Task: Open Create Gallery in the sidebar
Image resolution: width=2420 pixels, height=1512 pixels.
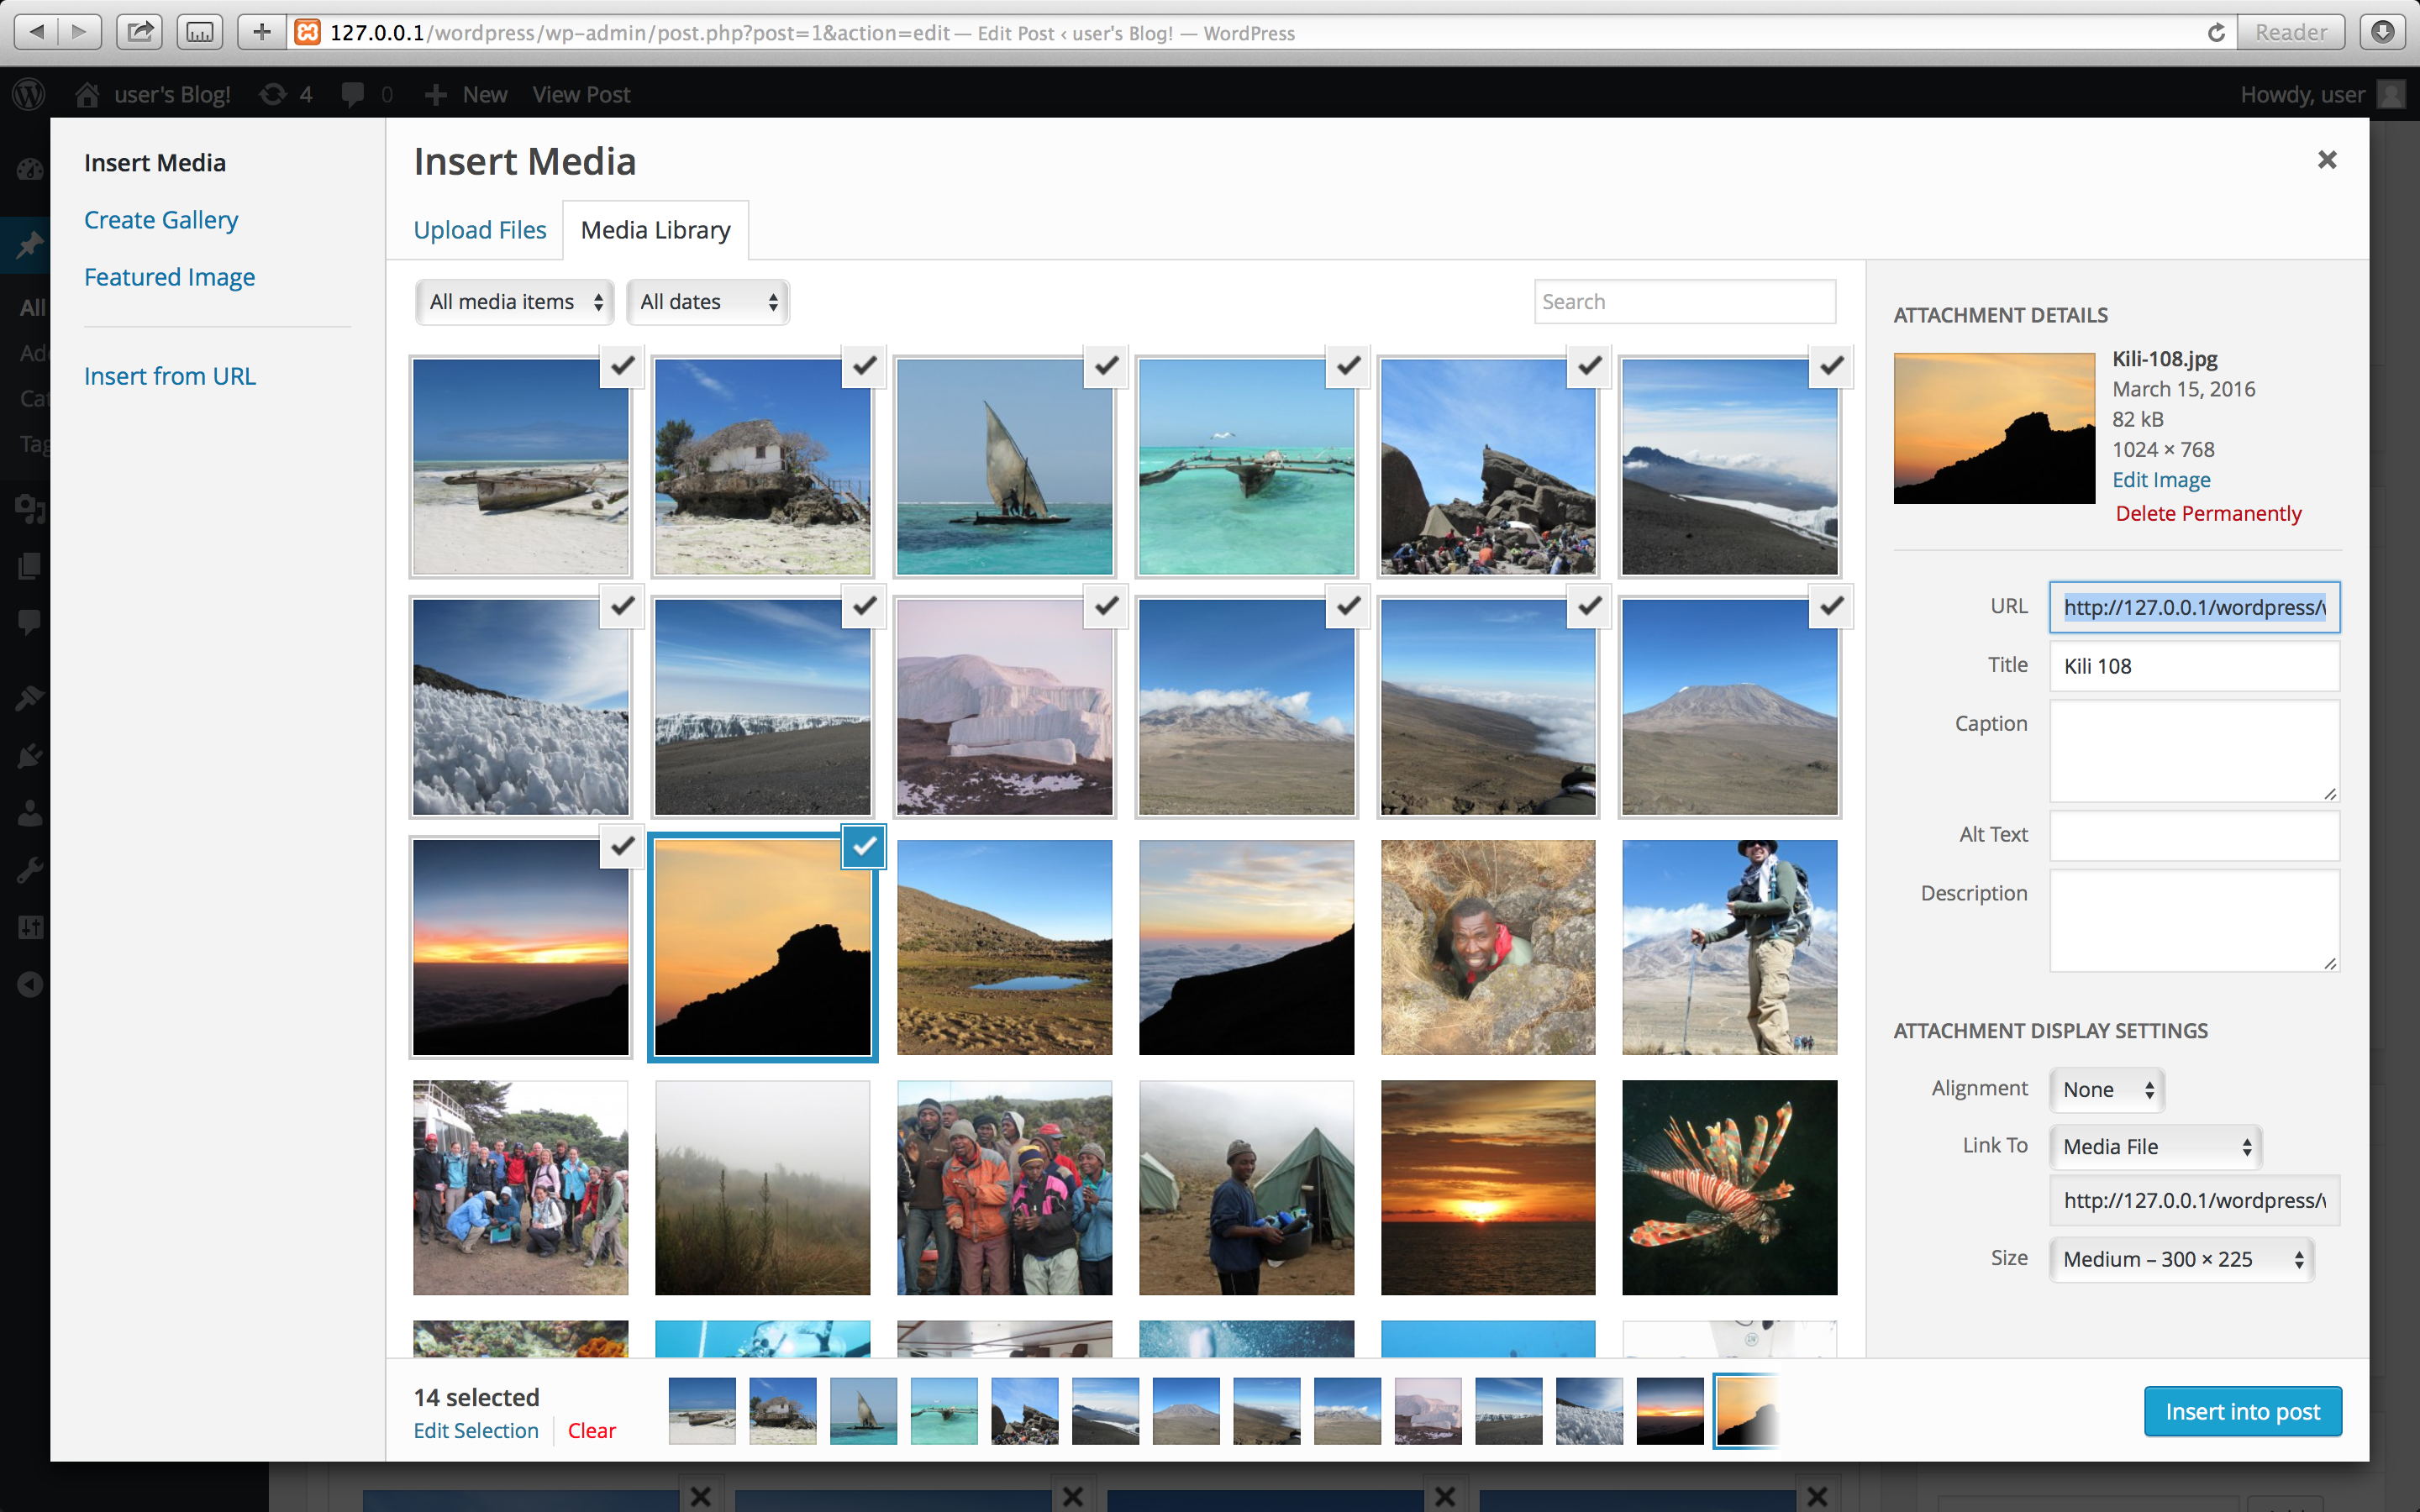Action: click(161, 220)
